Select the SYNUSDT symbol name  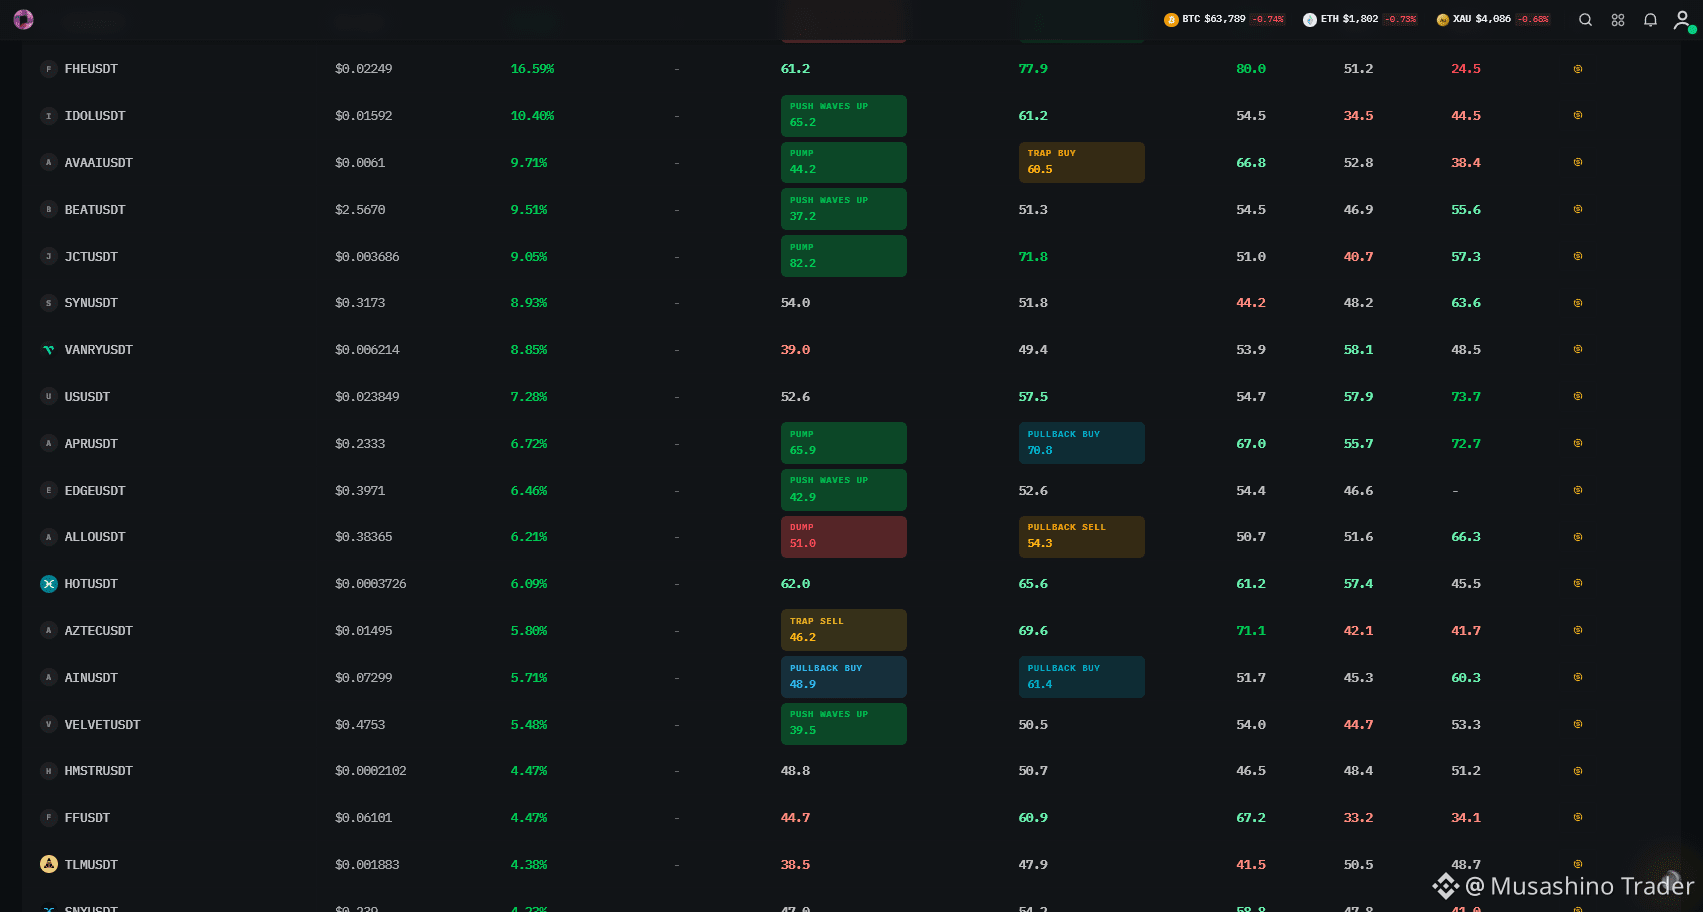pyautogui.click(x=91, y=303)
